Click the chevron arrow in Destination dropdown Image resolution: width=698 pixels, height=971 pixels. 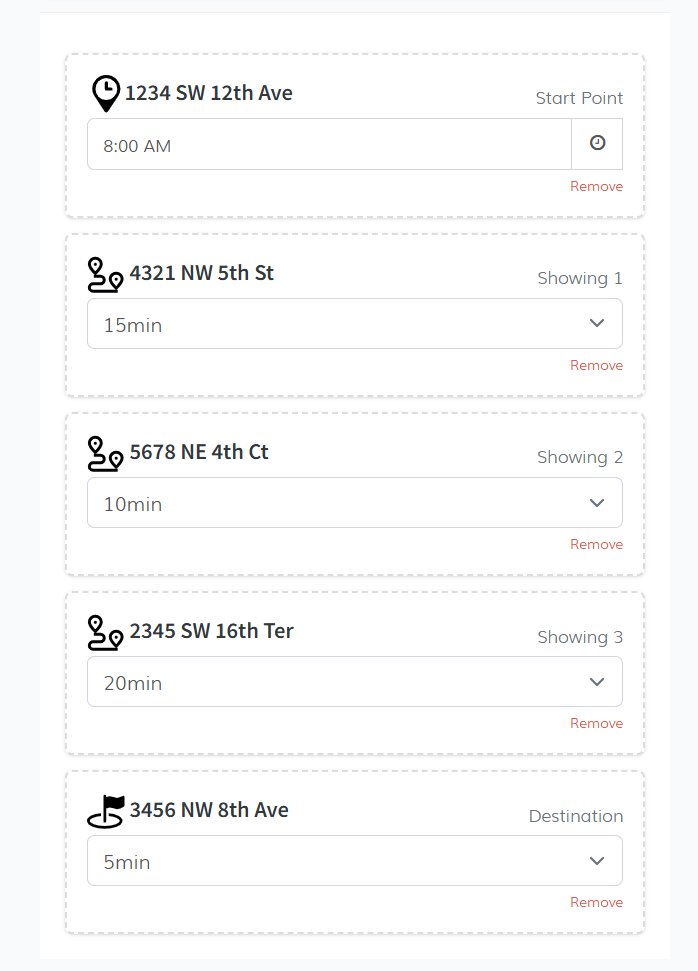pos(597,861)
